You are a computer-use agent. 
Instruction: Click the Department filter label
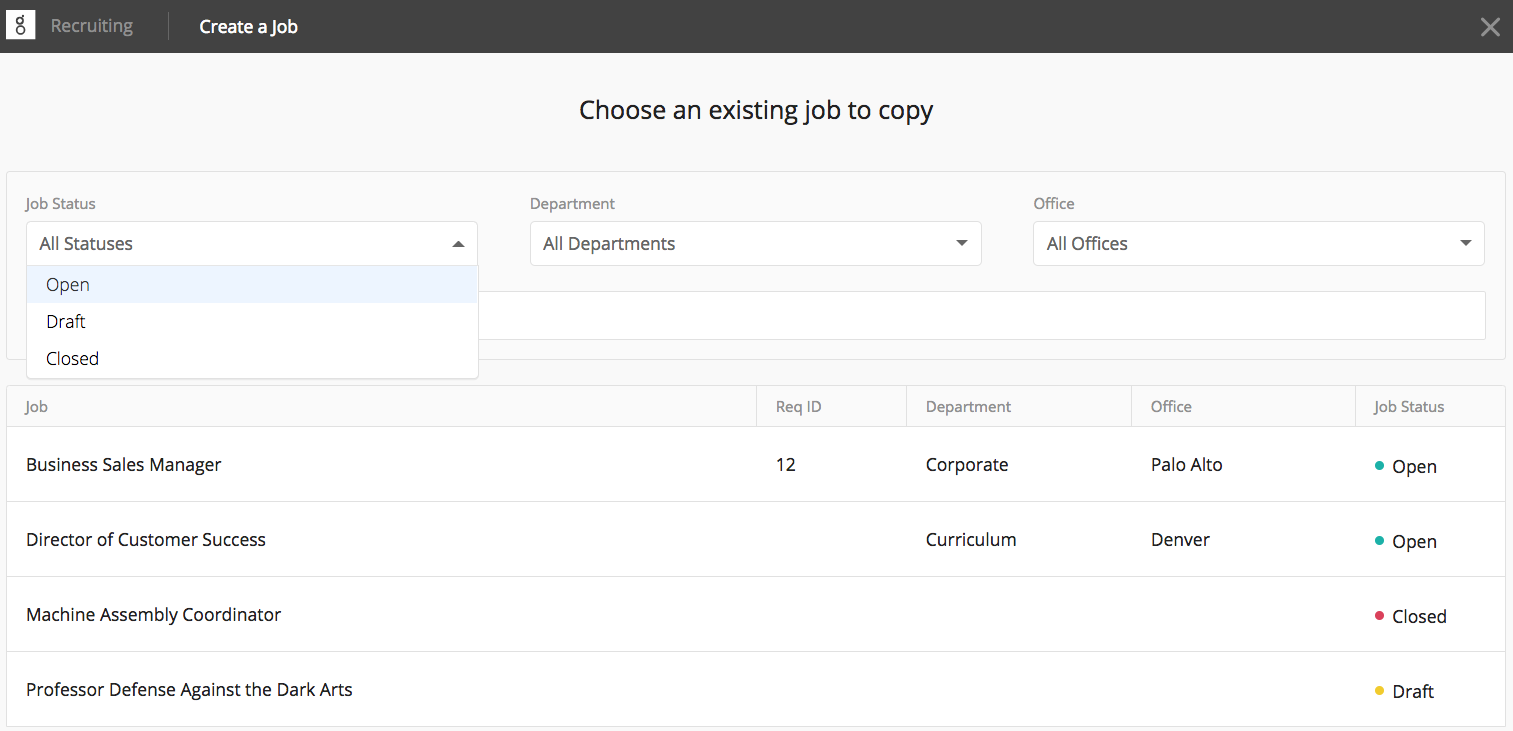point(572,204)
